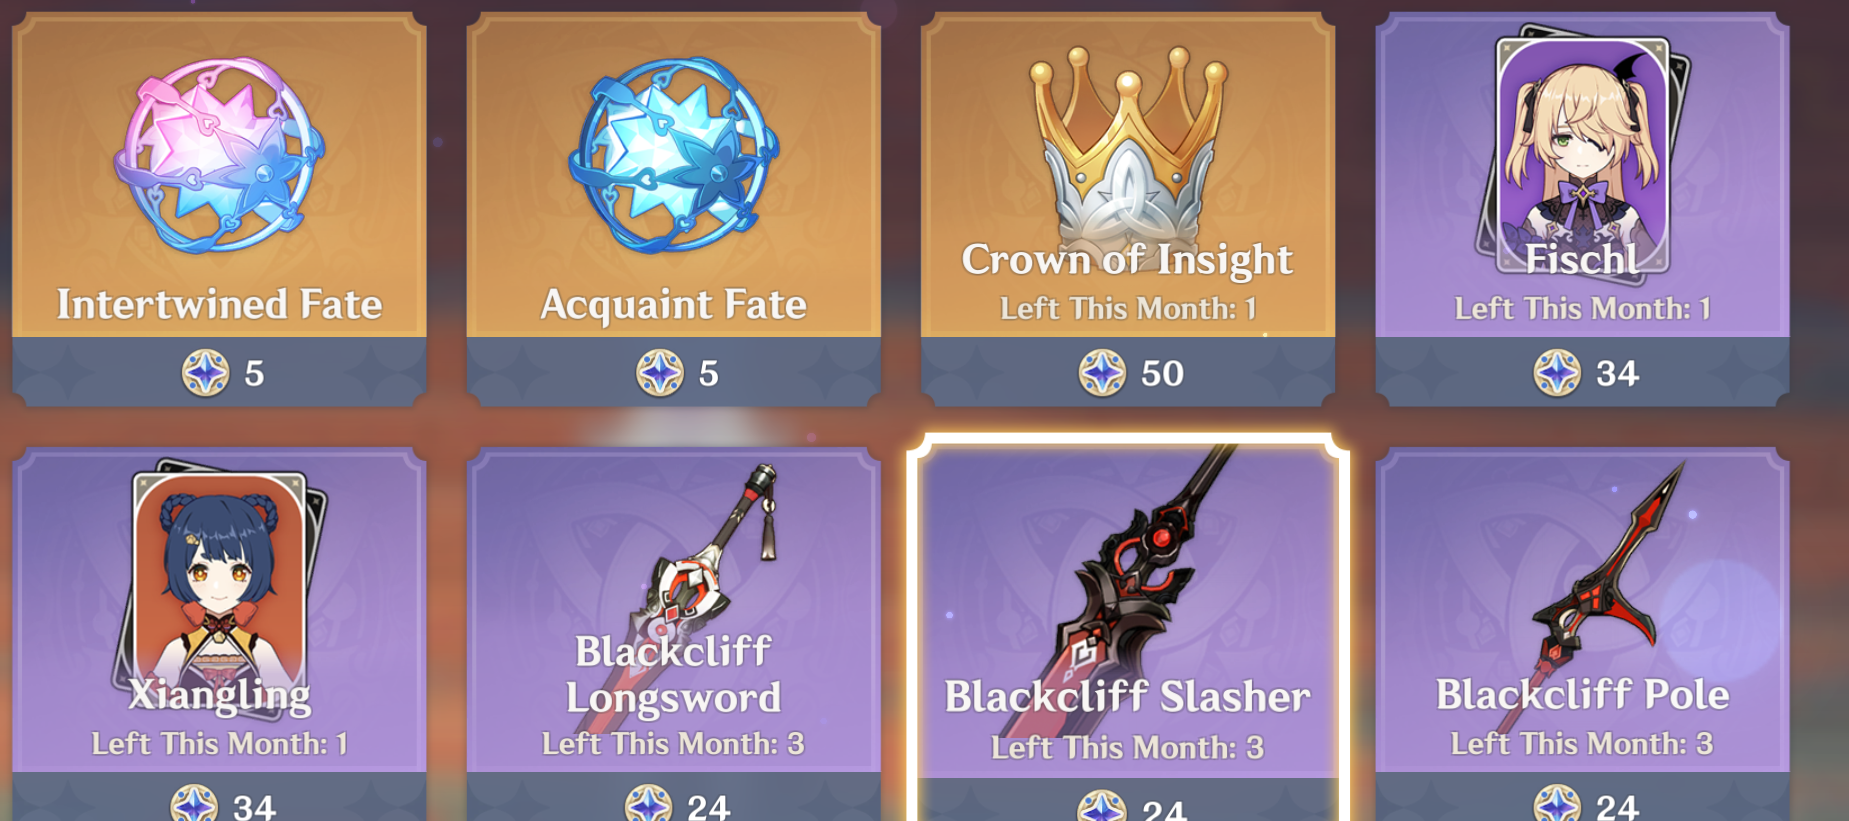Click the 34 Starglitter price under Fischl

[x=1586, y=373]
